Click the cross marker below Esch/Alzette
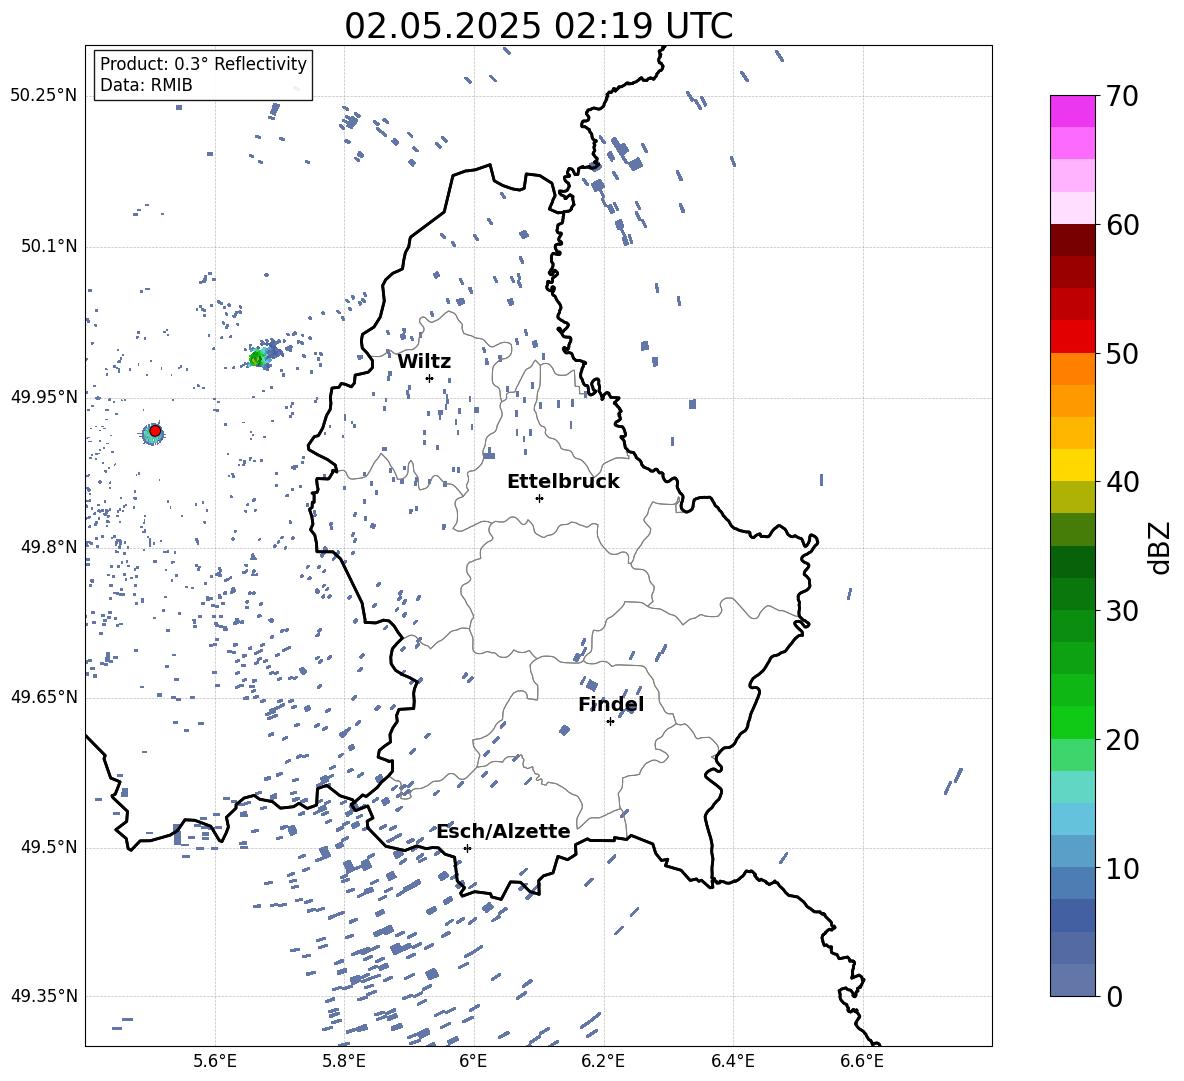This screenshot has height=1081, width=1184. pos(467,848)
